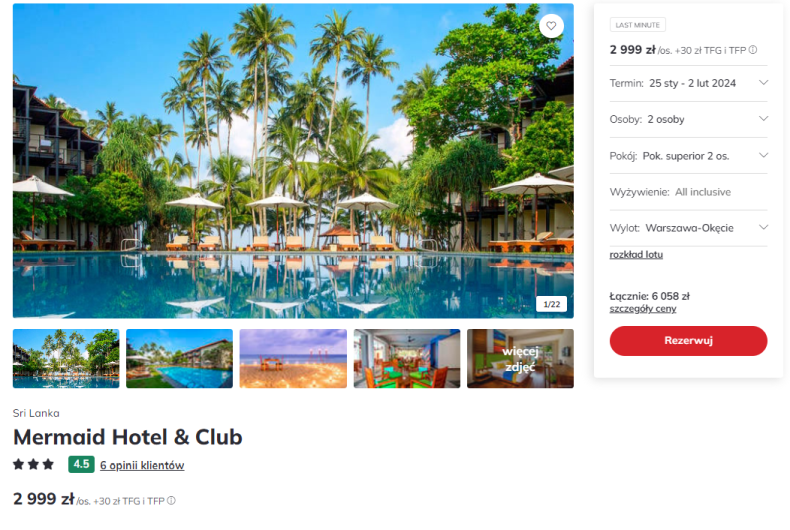Open the Wylot departure airport dropdown
Screen dimensions: 790x530
(688, 228)
